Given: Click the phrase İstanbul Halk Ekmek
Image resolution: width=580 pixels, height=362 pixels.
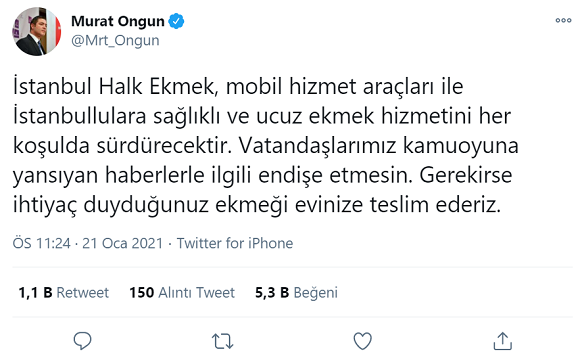Looking at the screenshot, I should click(114, 87).
